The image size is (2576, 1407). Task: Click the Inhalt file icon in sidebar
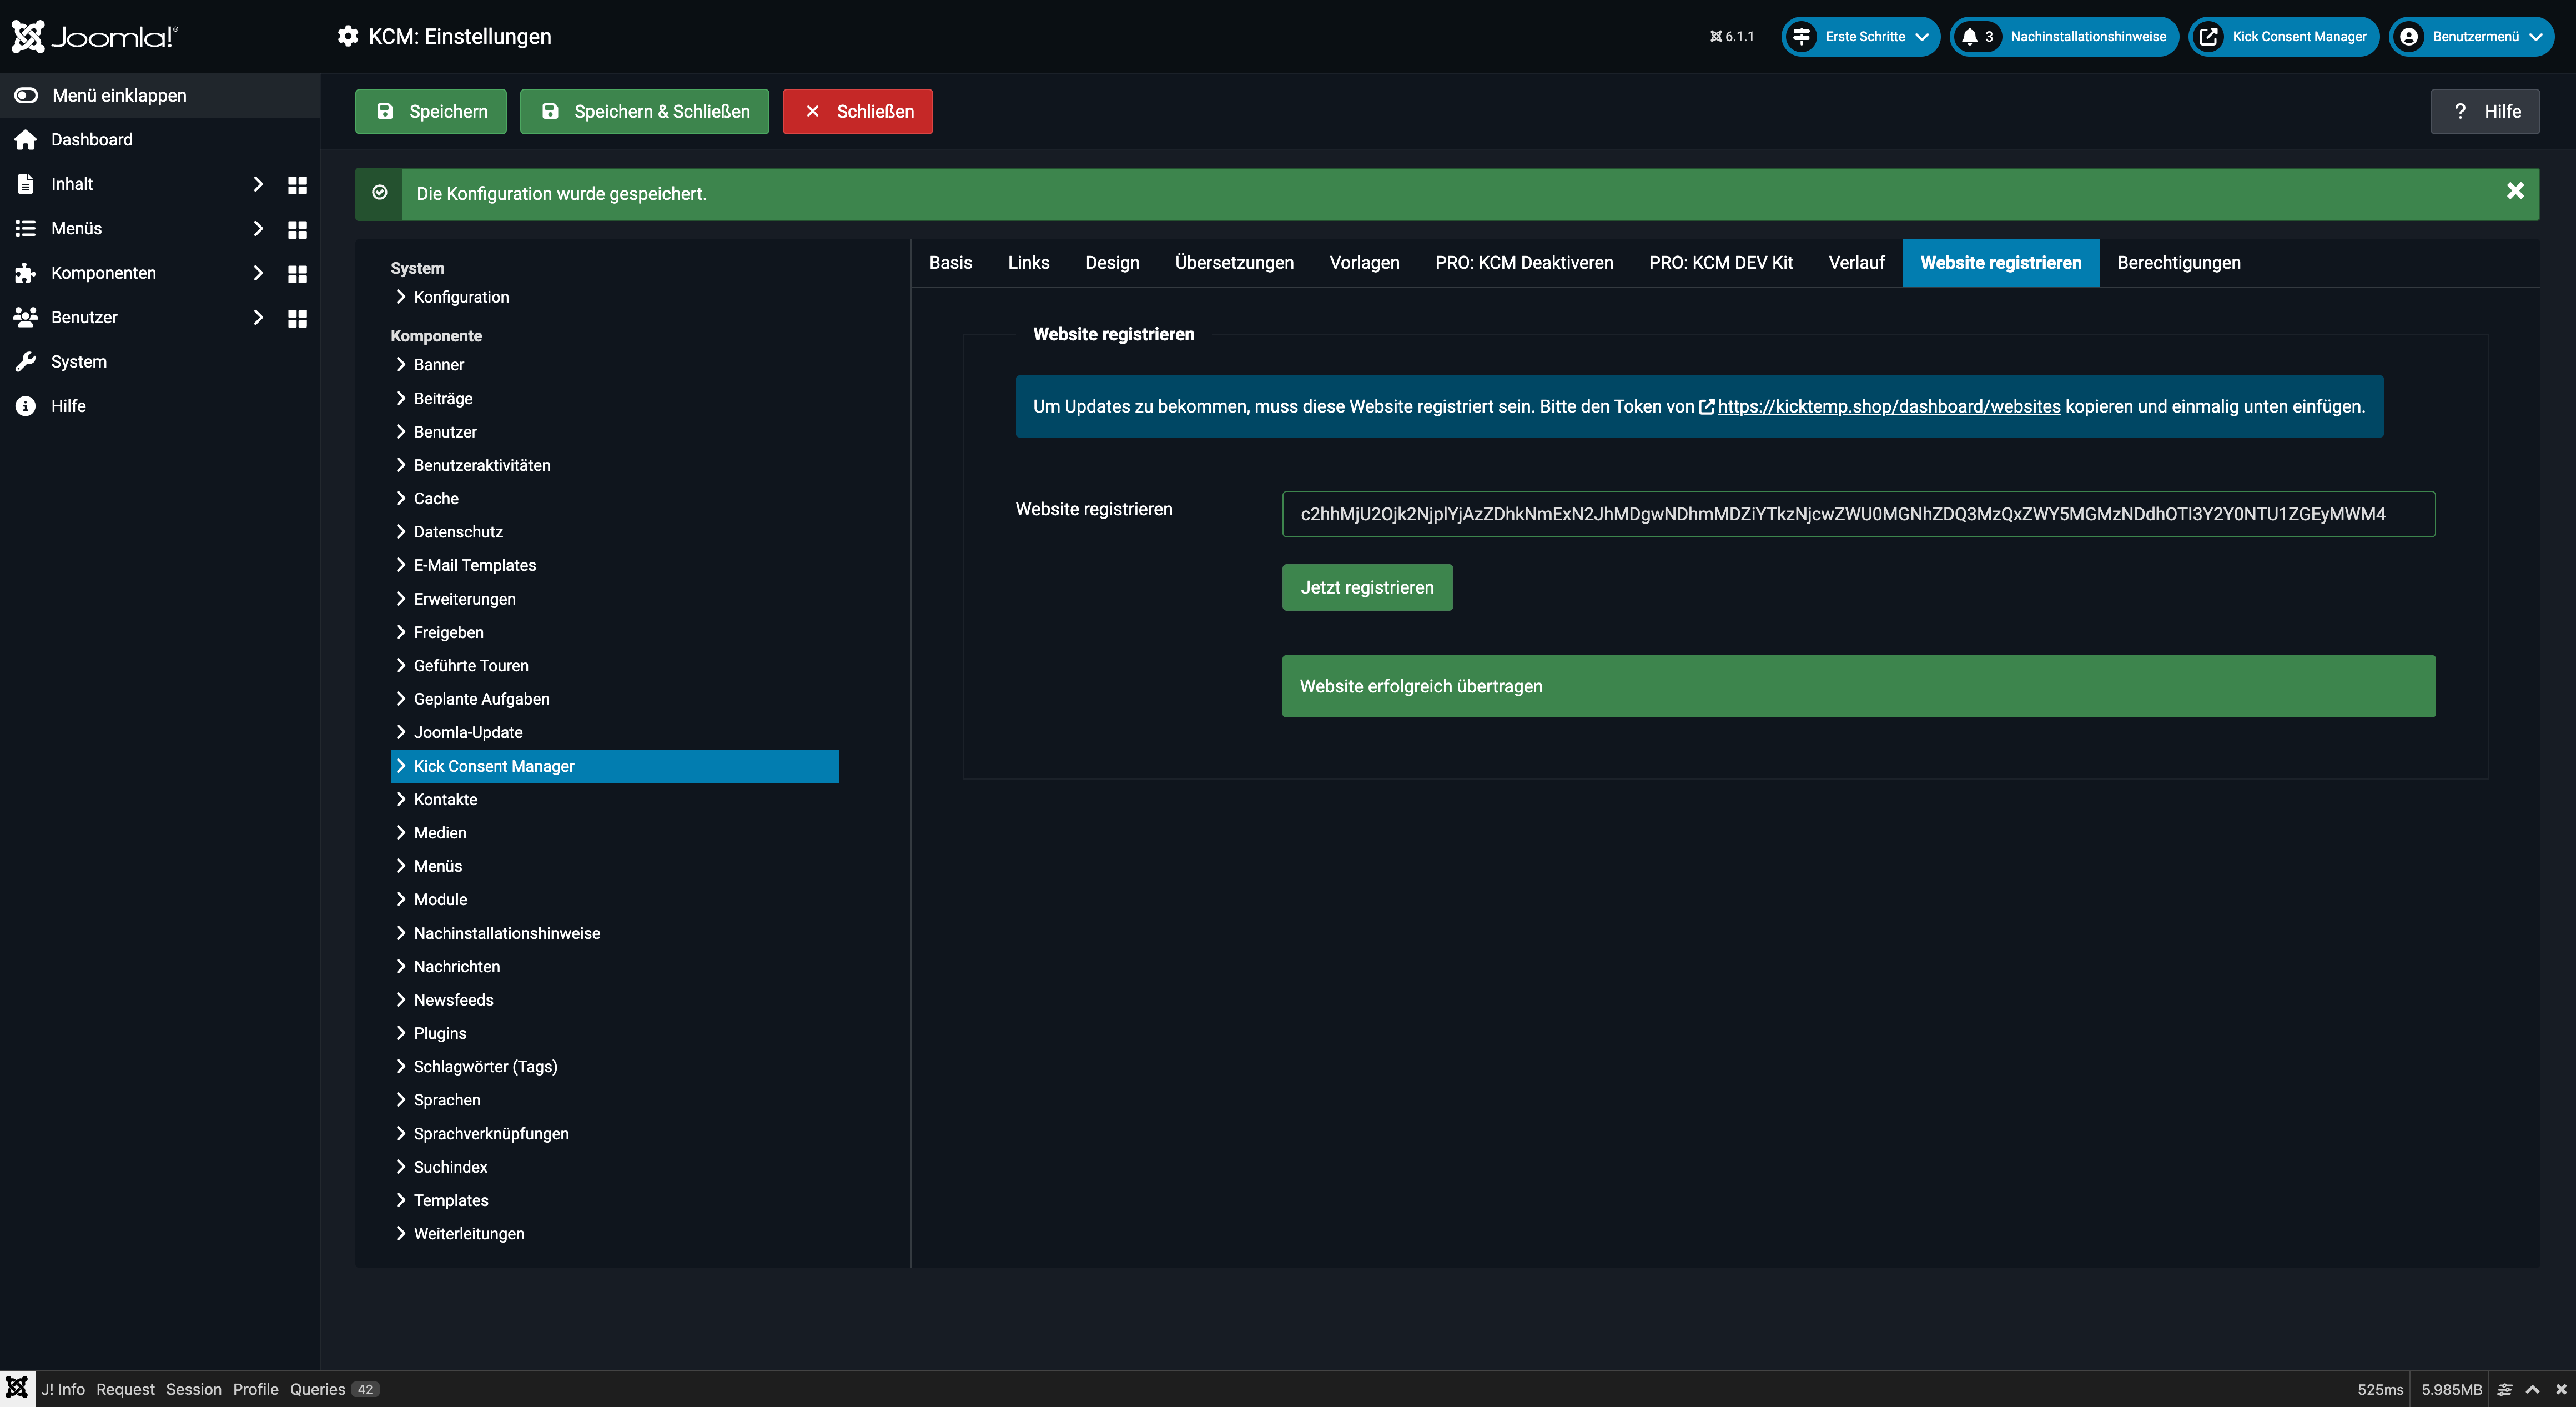click(26, 184)
